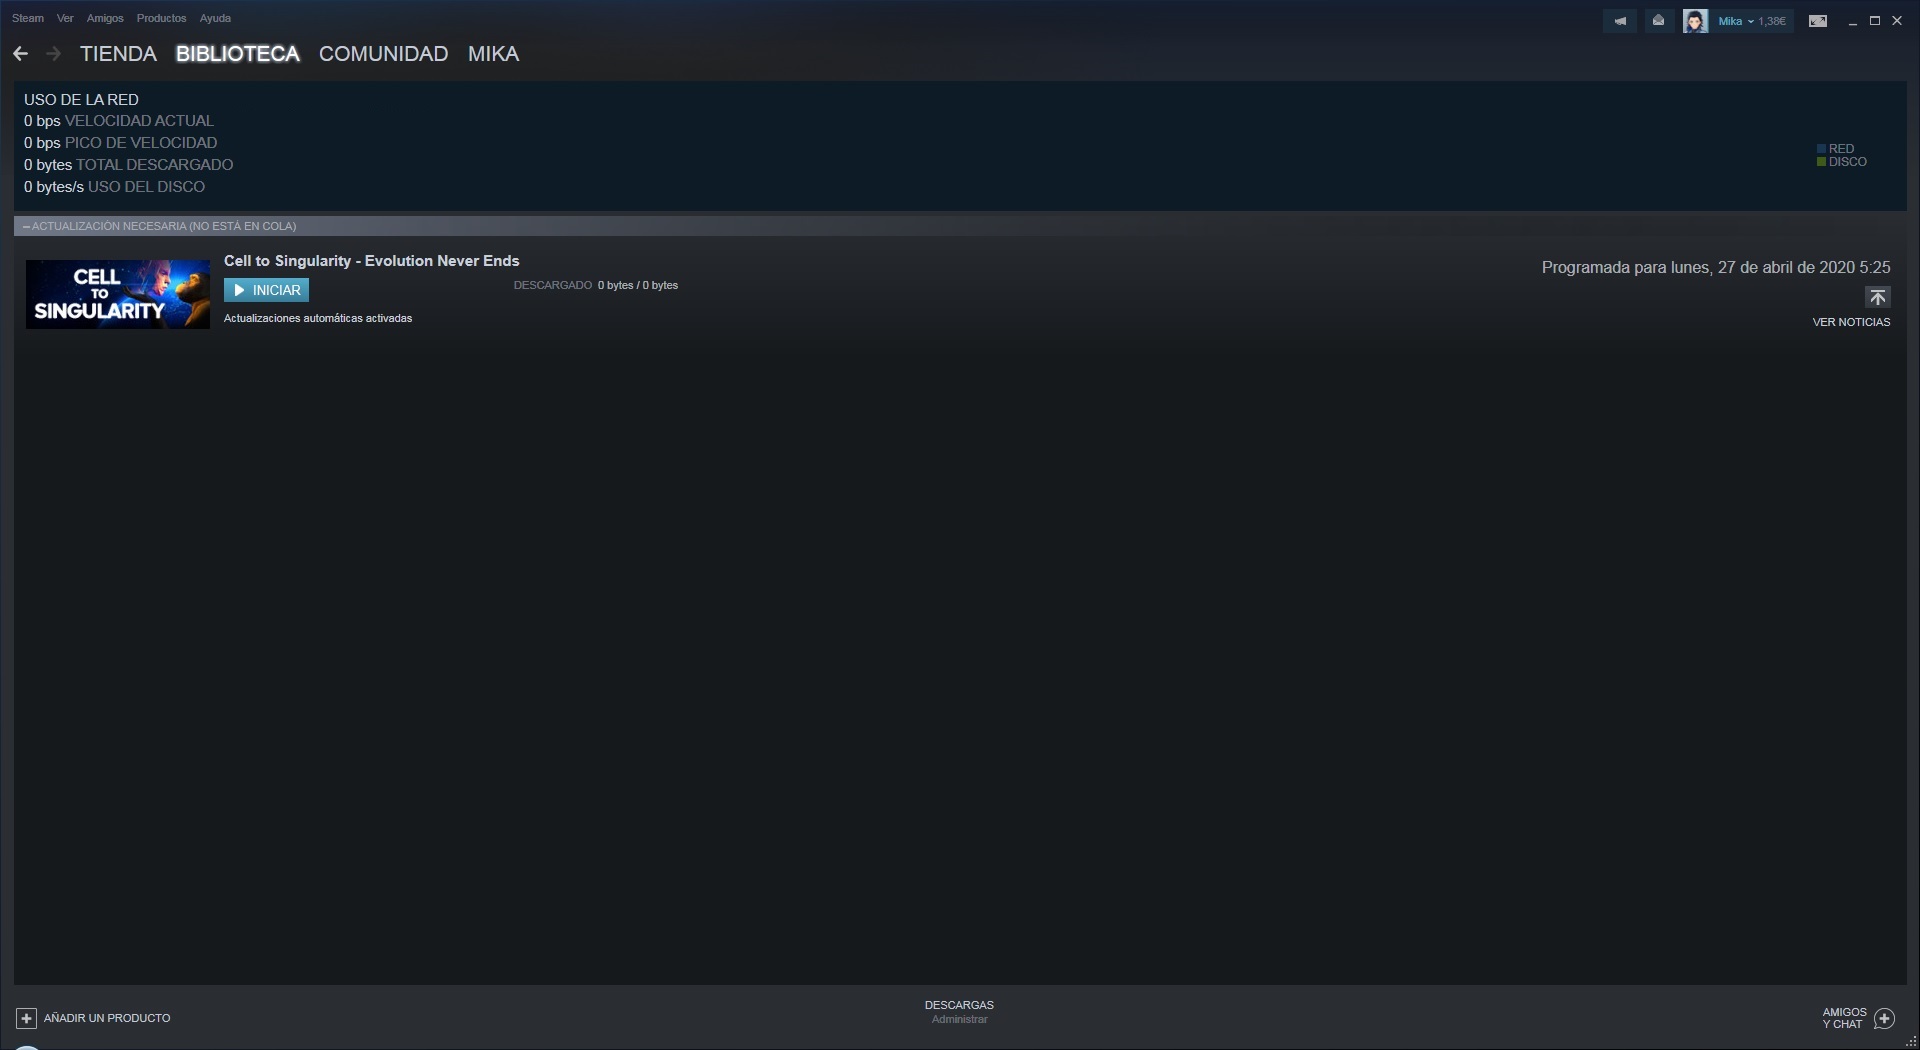Open VER NOTICIAS link
Screen dimensions: 1920x1050
pyautogui.click(x=1851, y=322)
